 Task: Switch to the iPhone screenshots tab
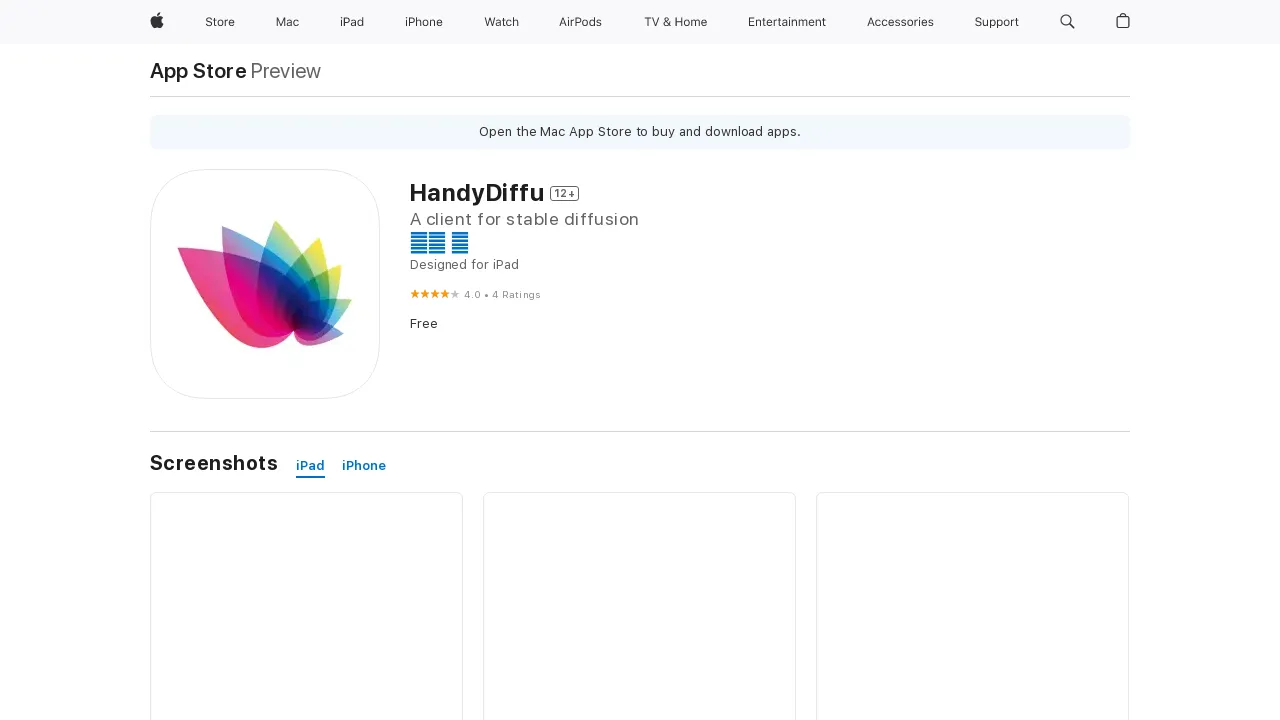pos(364,466)
